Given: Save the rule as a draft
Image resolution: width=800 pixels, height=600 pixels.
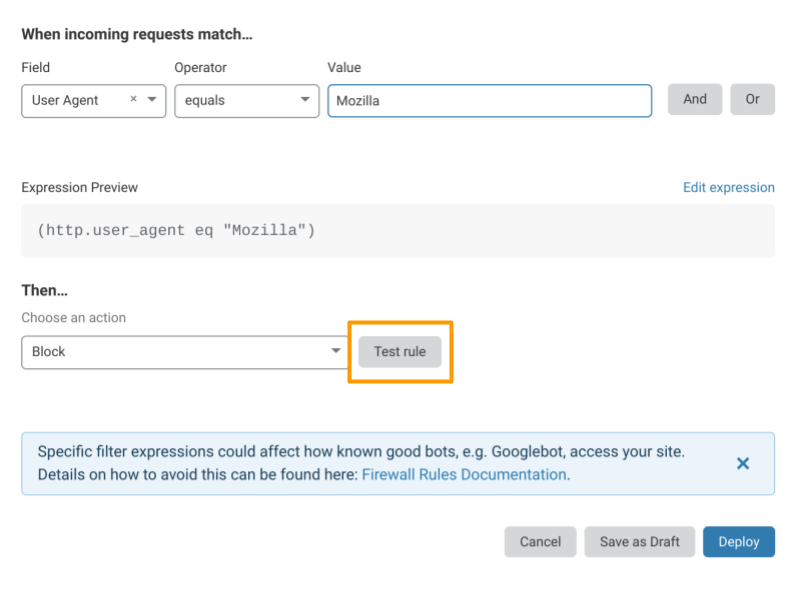Looking at the screenshot, I should (639, 541).
